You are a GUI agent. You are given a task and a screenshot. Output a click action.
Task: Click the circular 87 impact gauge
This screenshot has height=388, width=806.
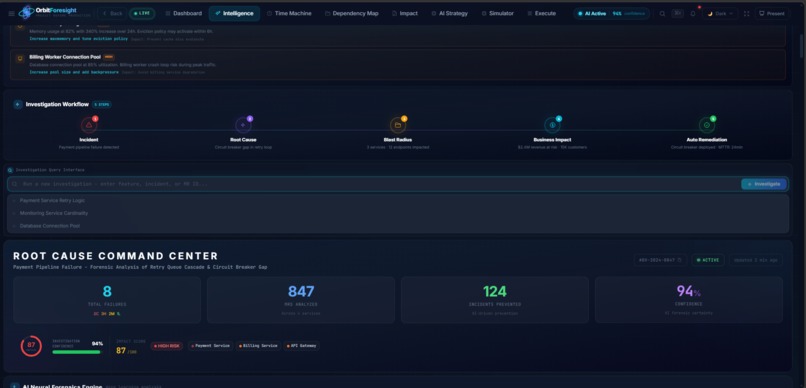point(31,346)
